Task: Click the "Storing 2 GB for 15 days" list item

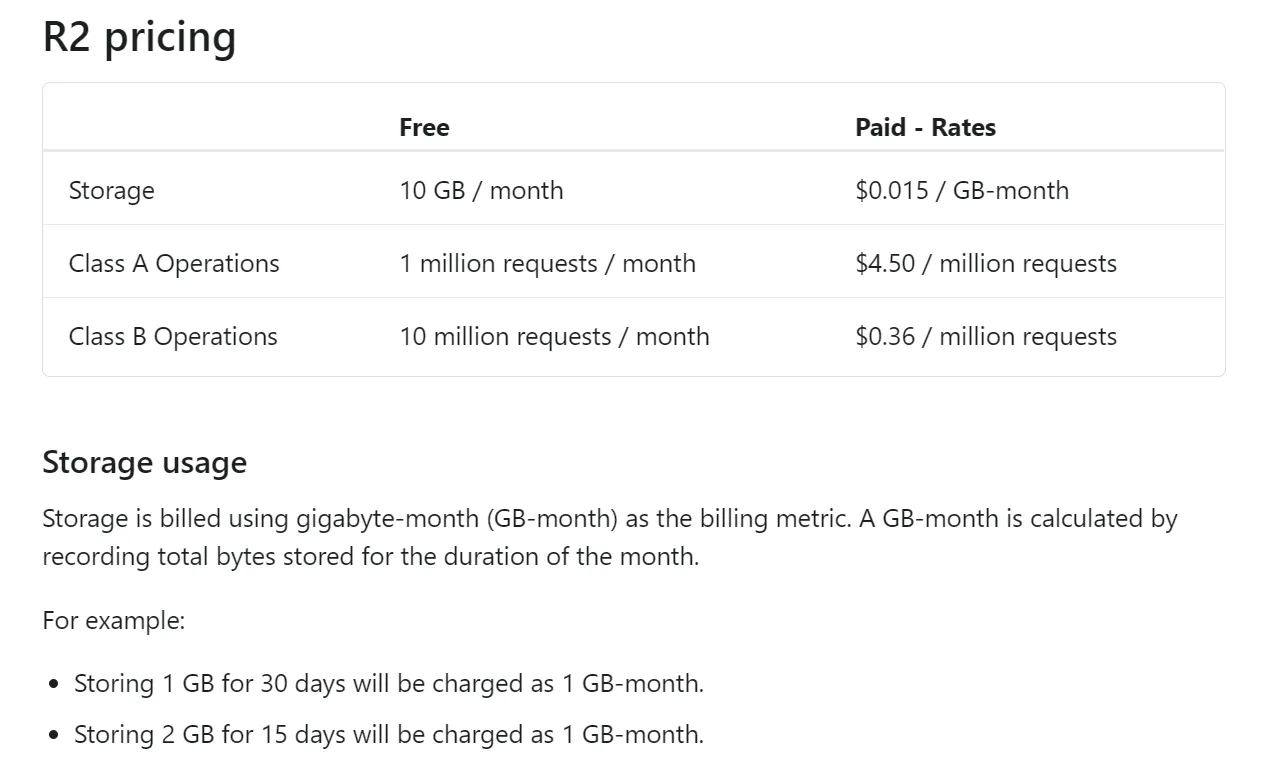Action: point(388,734)
